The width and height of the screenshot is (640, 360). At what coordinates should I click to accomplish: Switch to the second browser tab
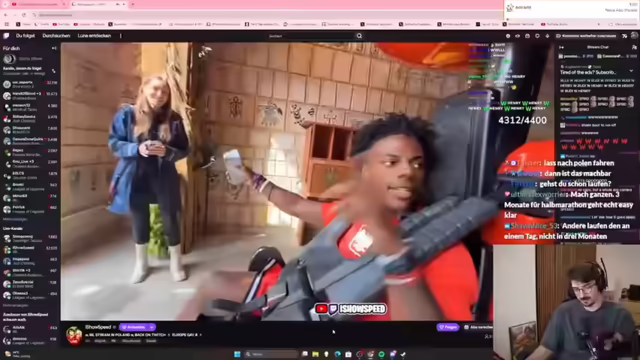click(x=98, y=4)
